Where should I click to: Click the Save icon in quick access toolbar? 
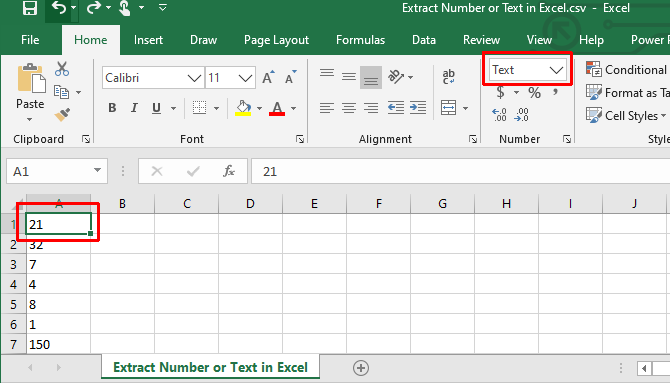(29, 7)
